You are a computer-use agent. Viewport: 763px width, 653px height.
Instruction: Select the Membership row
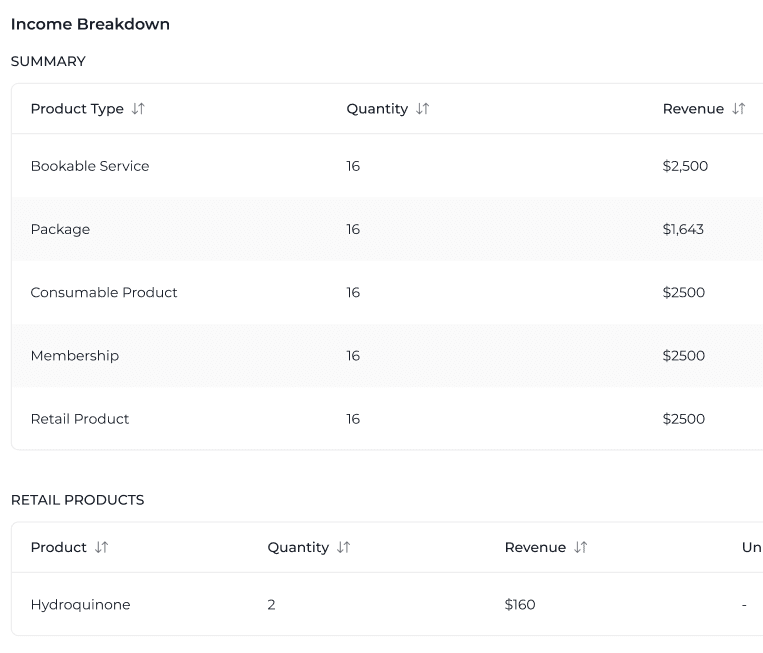(75, 356)
